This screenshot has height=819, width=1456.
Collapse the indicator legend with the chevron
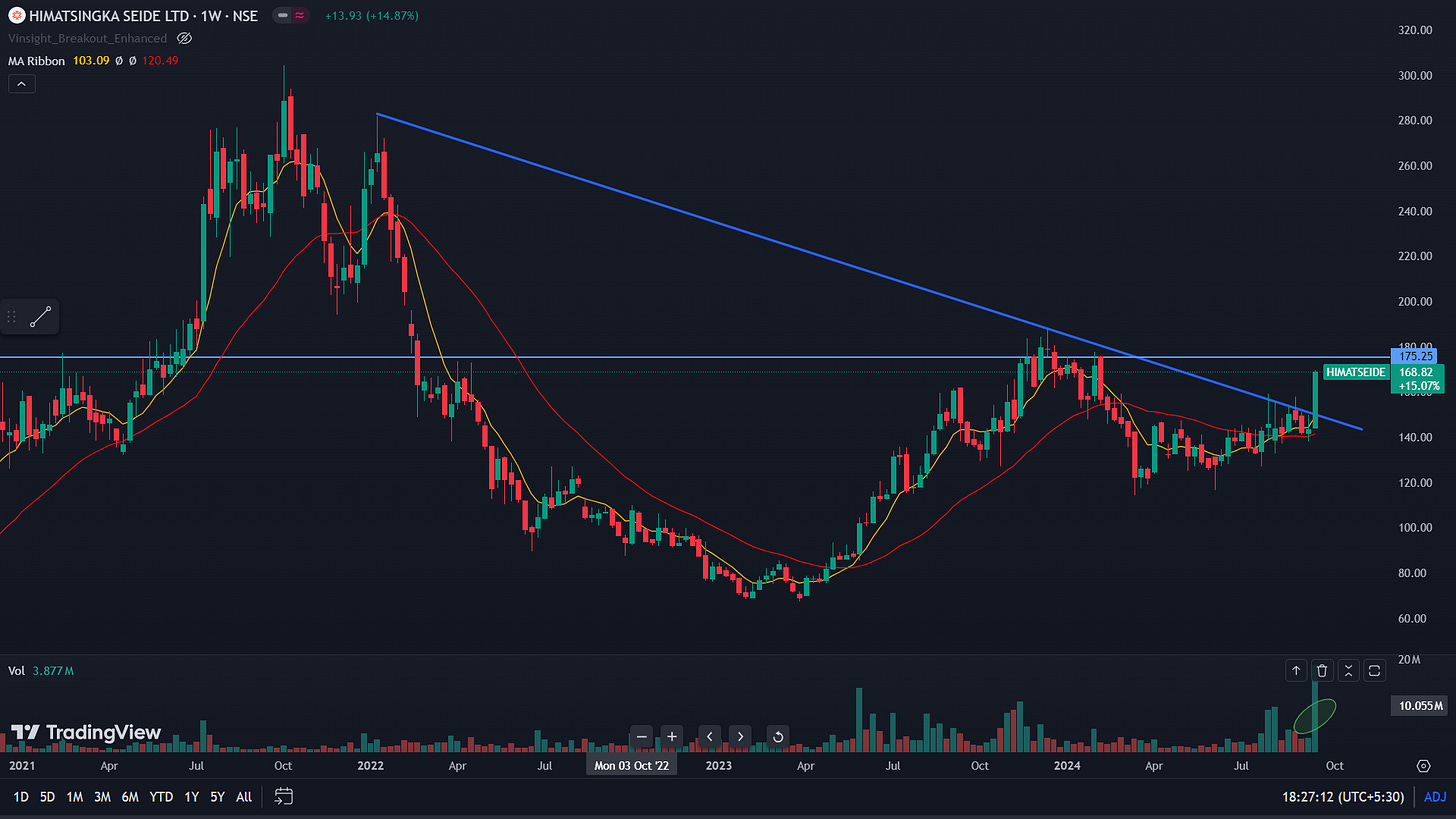pos(22,84)
